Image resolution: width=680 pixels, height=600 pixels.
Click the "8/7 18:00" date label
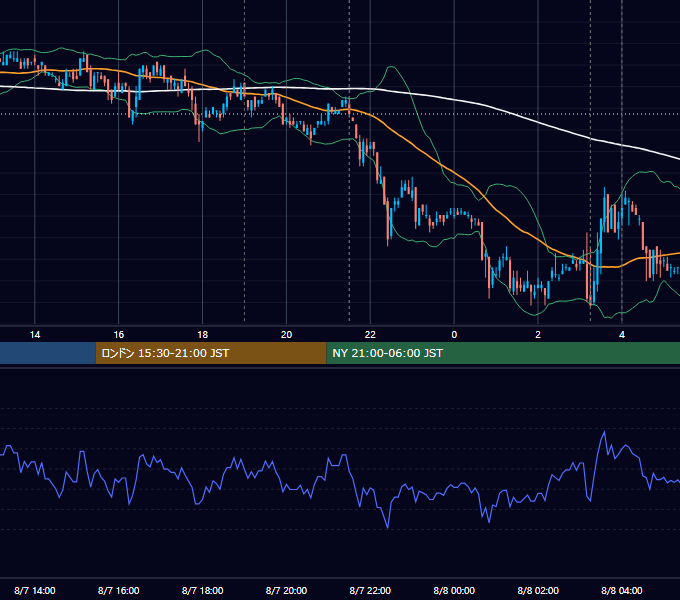coord(203,590)
